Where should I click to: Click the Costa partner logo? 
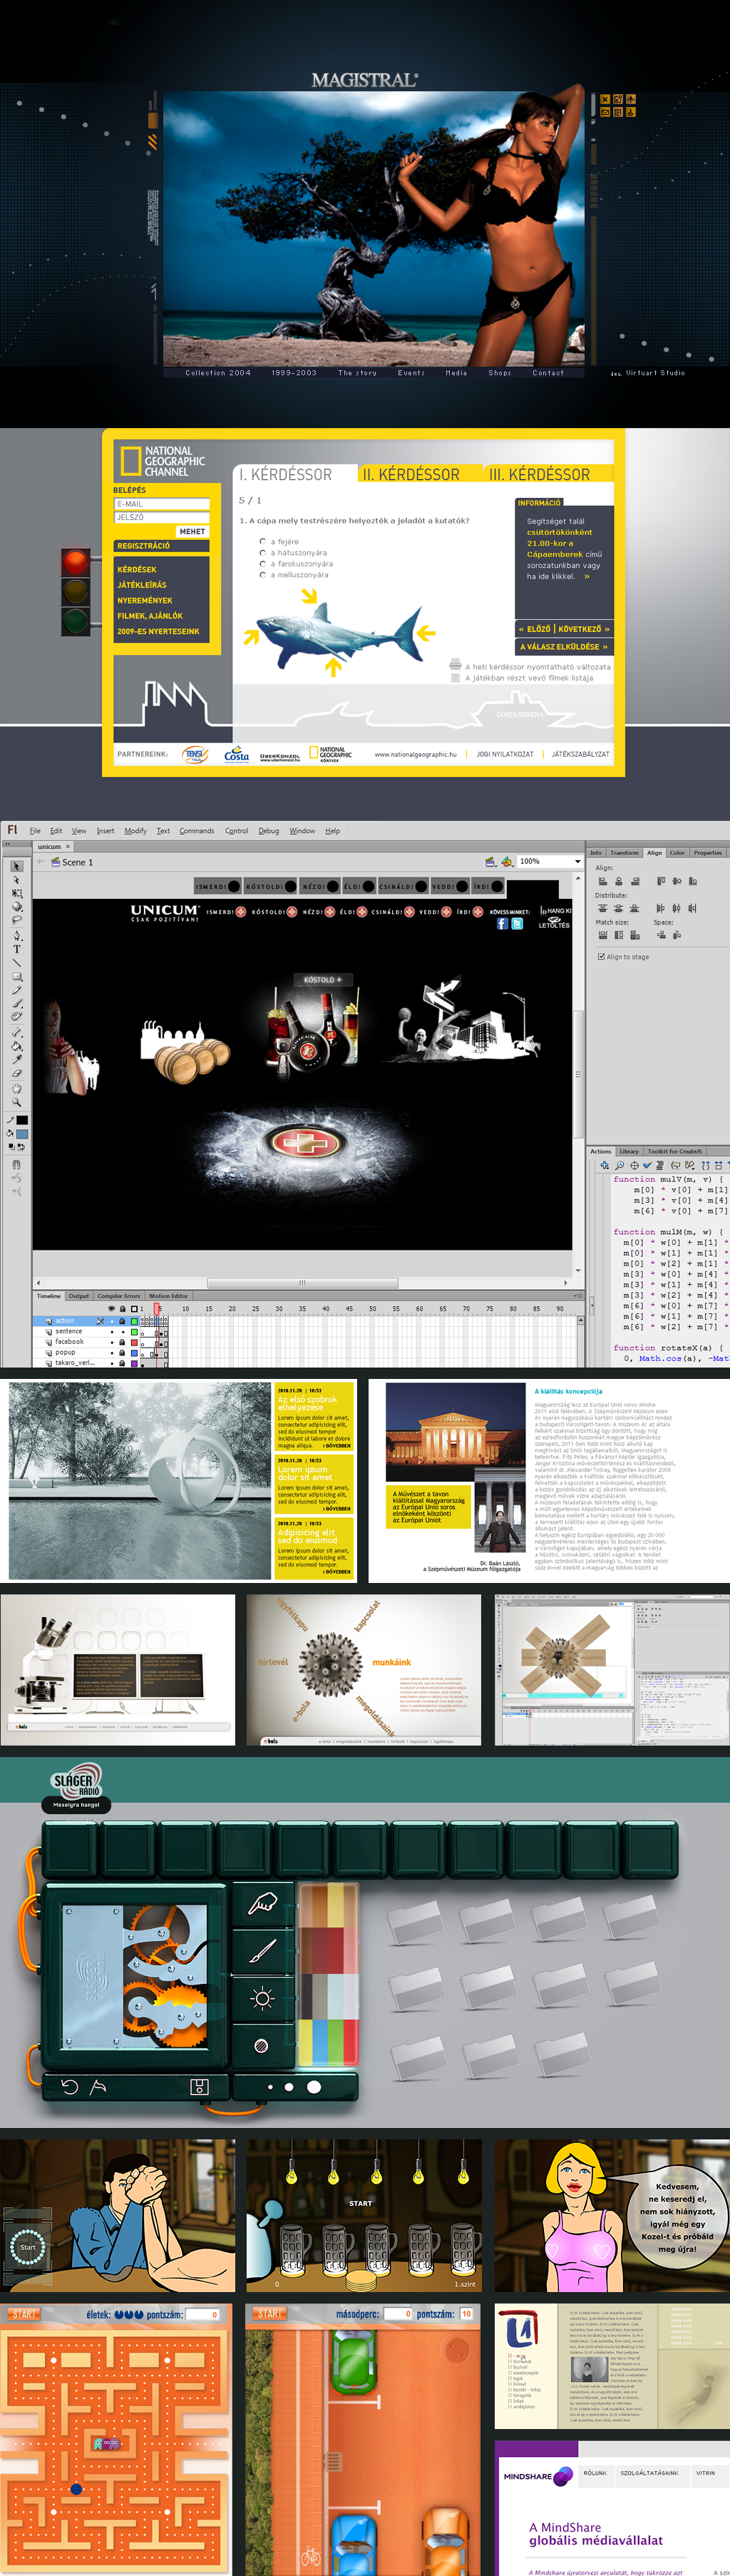coord(237,755)
